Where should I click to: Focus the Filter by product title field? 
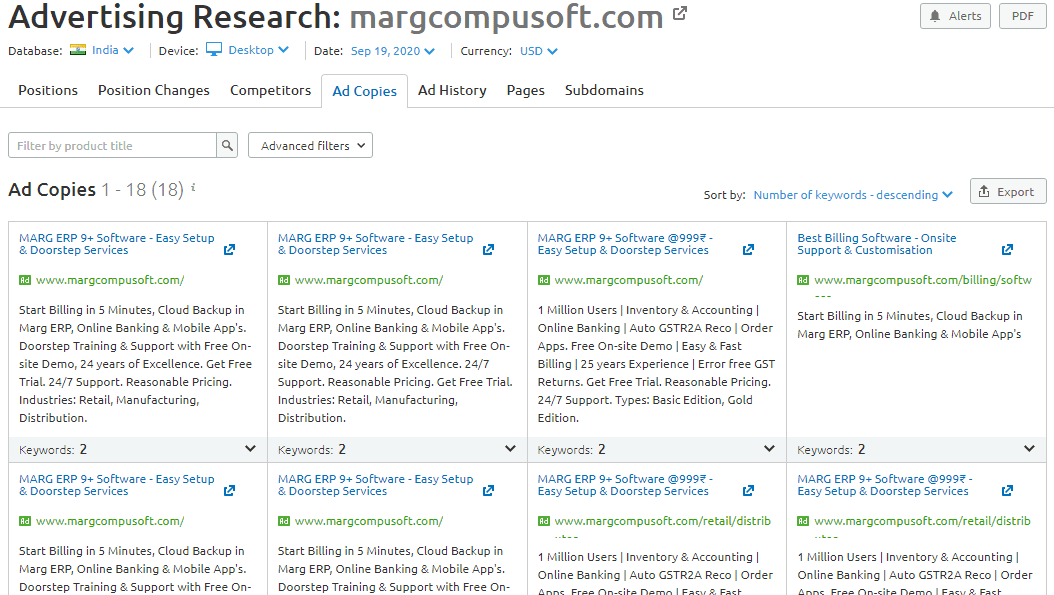pyautogui.click(x=112, y=145)
